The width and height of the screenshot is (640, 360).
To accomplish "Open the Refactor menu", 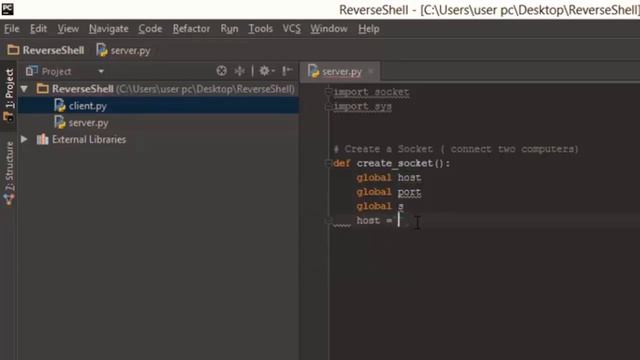I will point(191,29).
